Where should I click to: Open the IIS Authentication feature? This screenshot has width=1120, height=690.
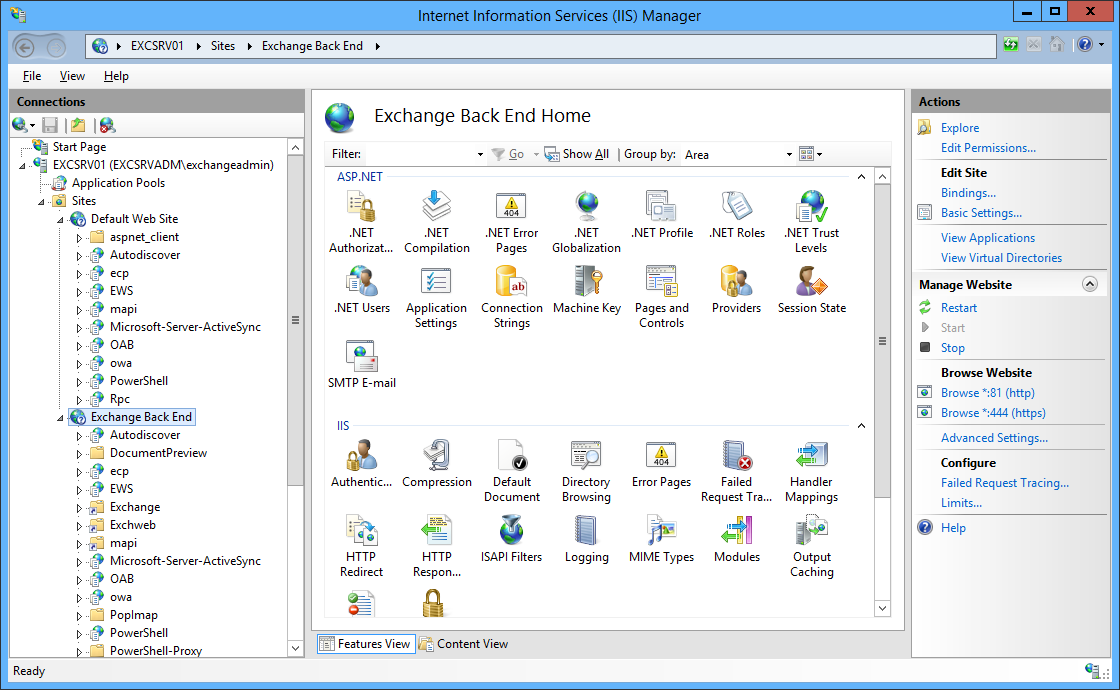pos(361,464)
